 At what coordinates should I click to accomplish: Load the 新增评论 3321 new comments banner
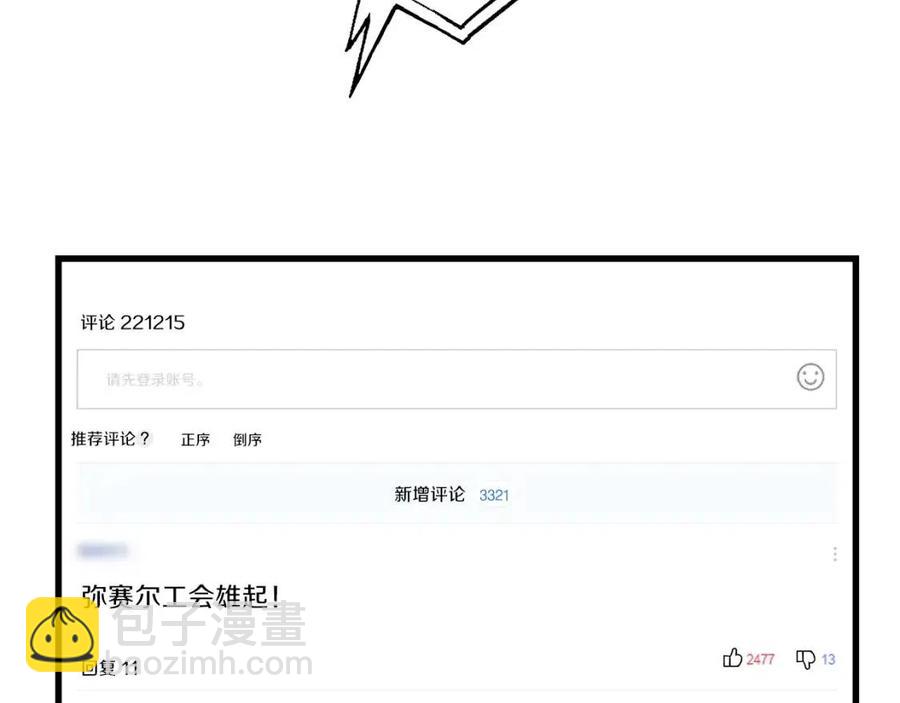coord(456,494)
